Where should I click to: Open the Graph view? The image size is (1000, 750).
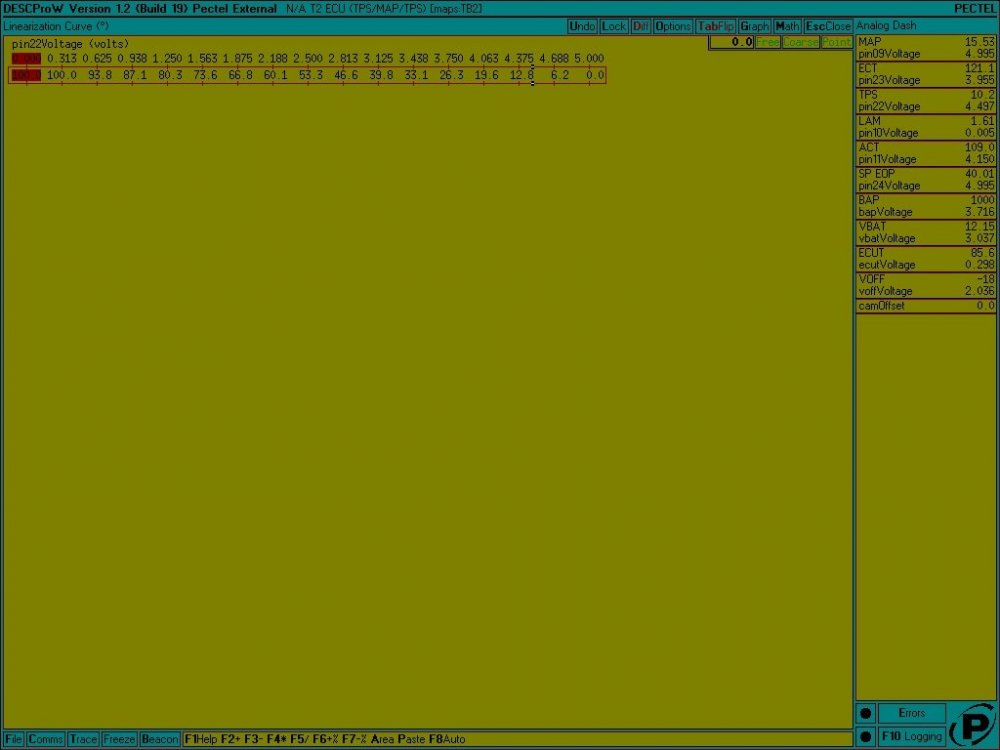[755, 26]
